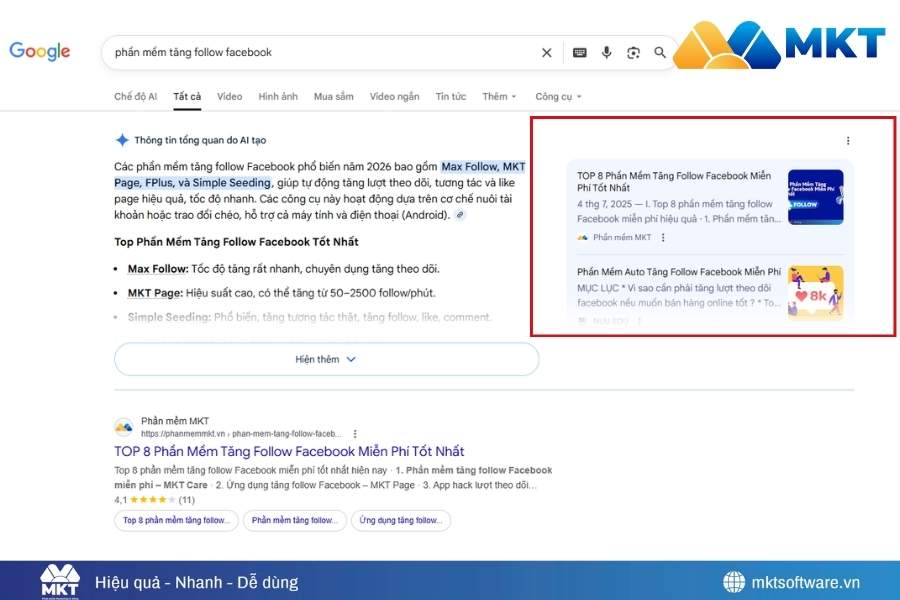Open the TOP 8 Phần Mềm result link
Screen dimensions: 900x600
pyautogui.click(x=289, y=452)
